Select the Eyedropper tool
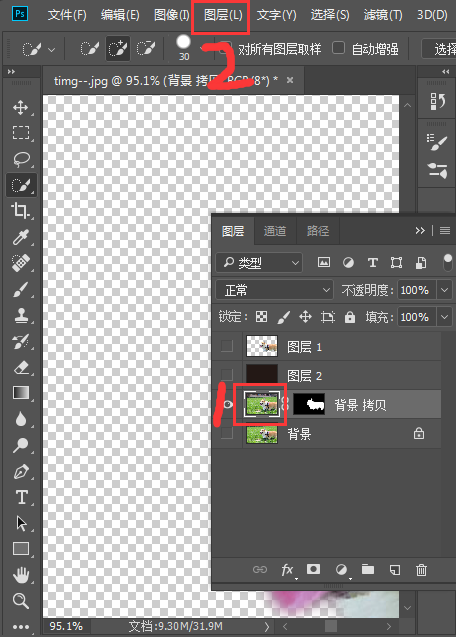Viewport: 456px width, 637px height. (21, 238)
